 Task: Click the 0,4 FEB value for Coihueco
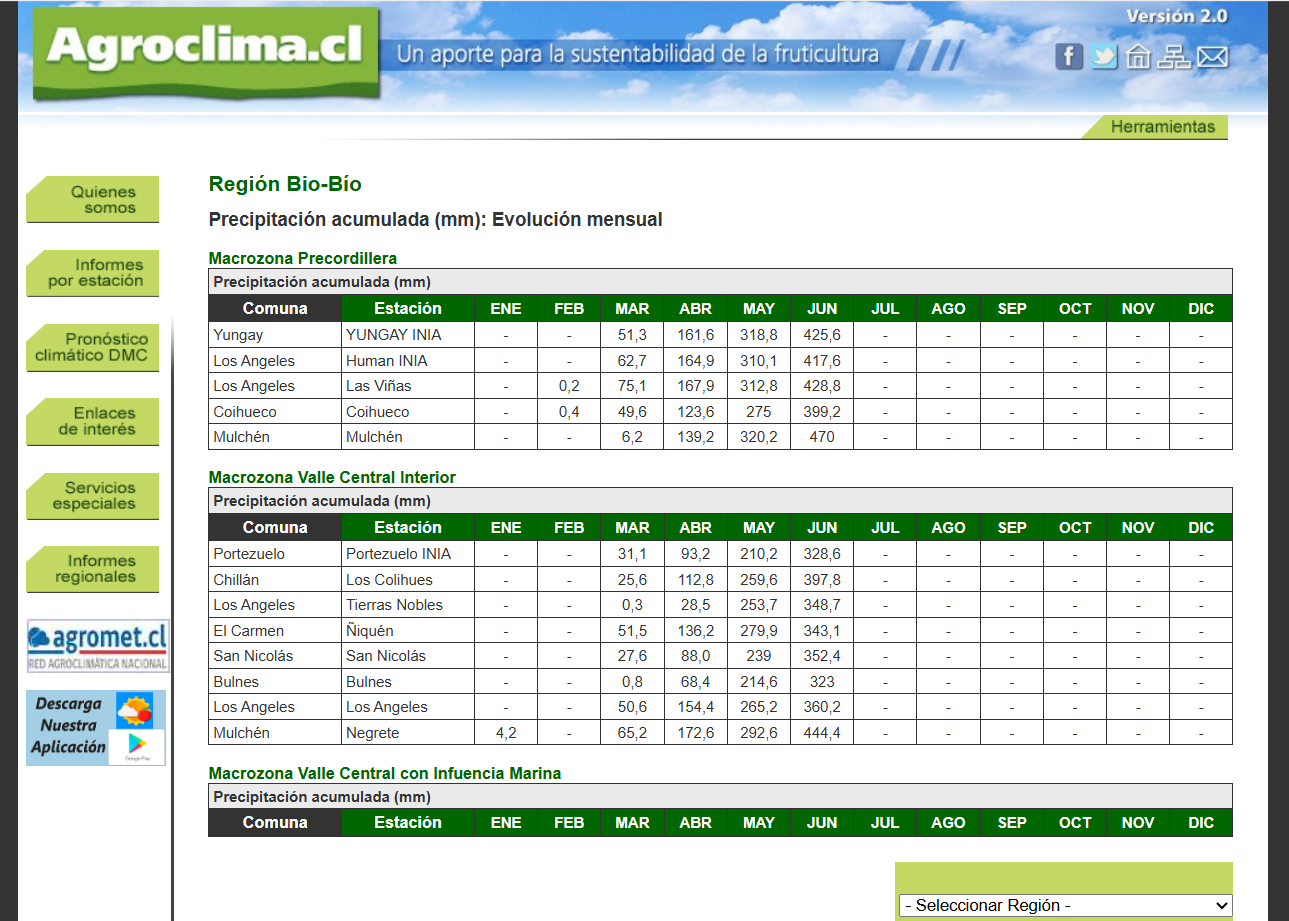pos(569,412)
